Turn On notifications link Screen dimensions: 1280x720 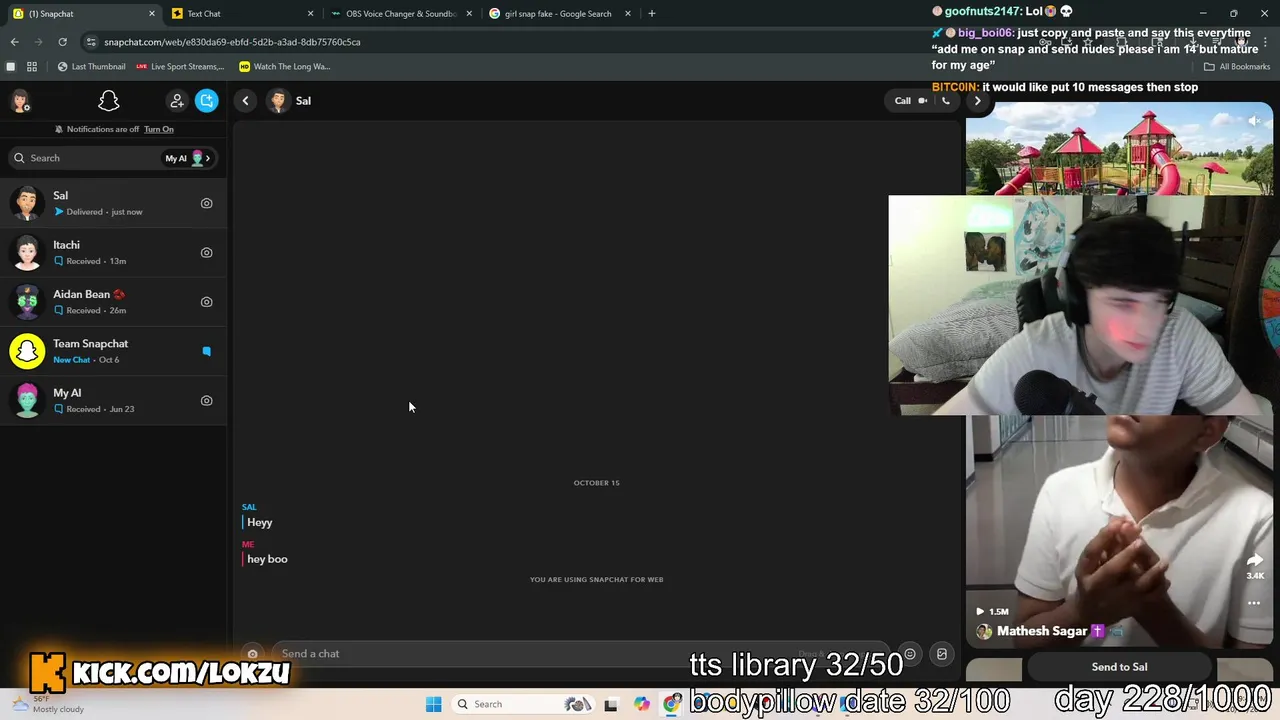pyautogui.click(x=159, y=129)
